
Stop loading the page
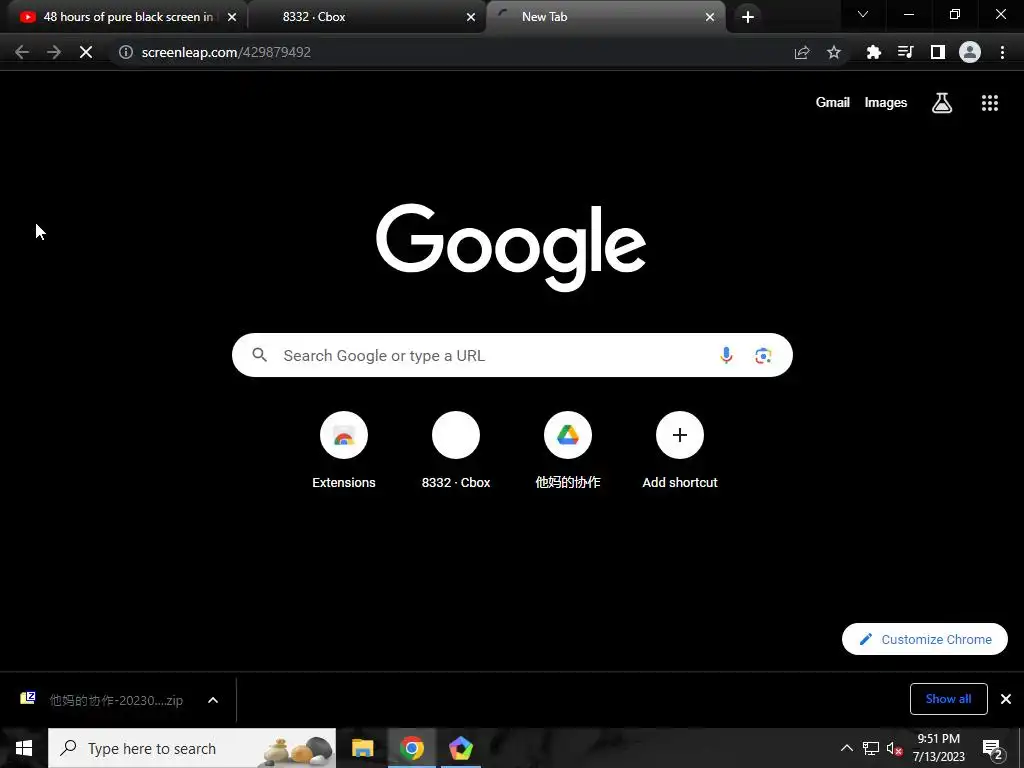pyautogui.click(x=86, y=52)
